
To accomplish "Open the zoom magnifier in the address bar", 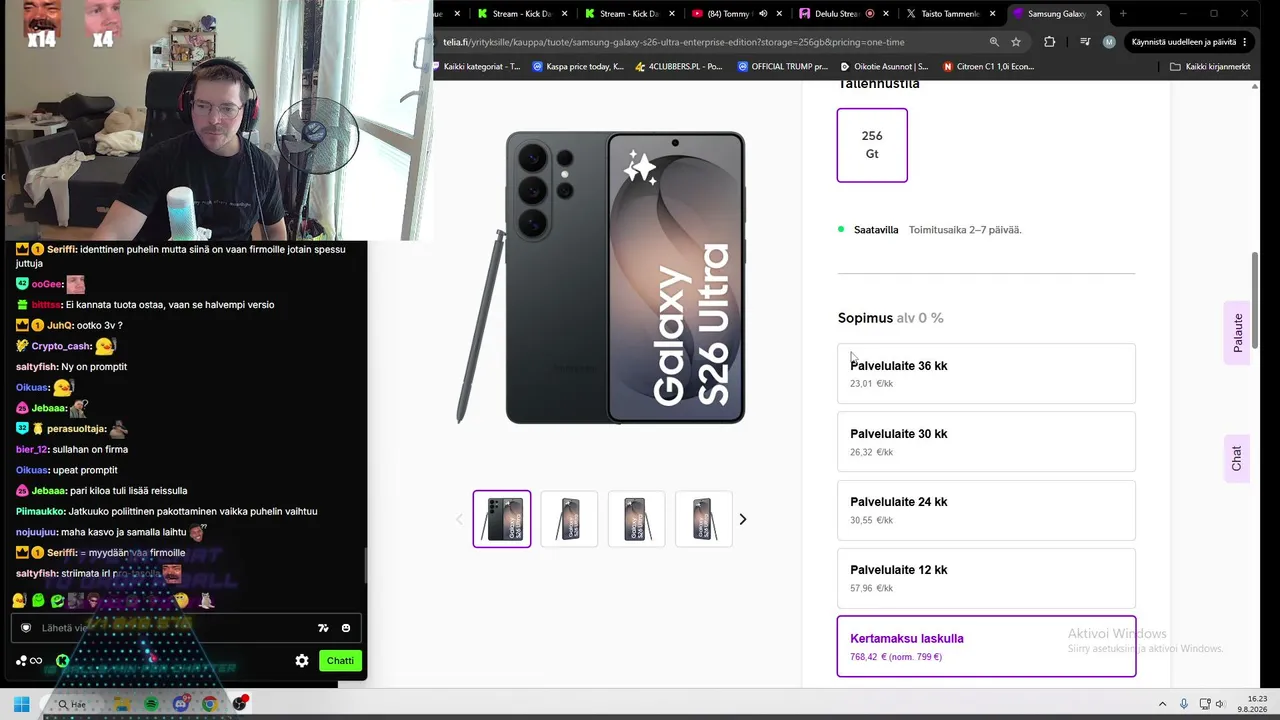I will (994, 42).
